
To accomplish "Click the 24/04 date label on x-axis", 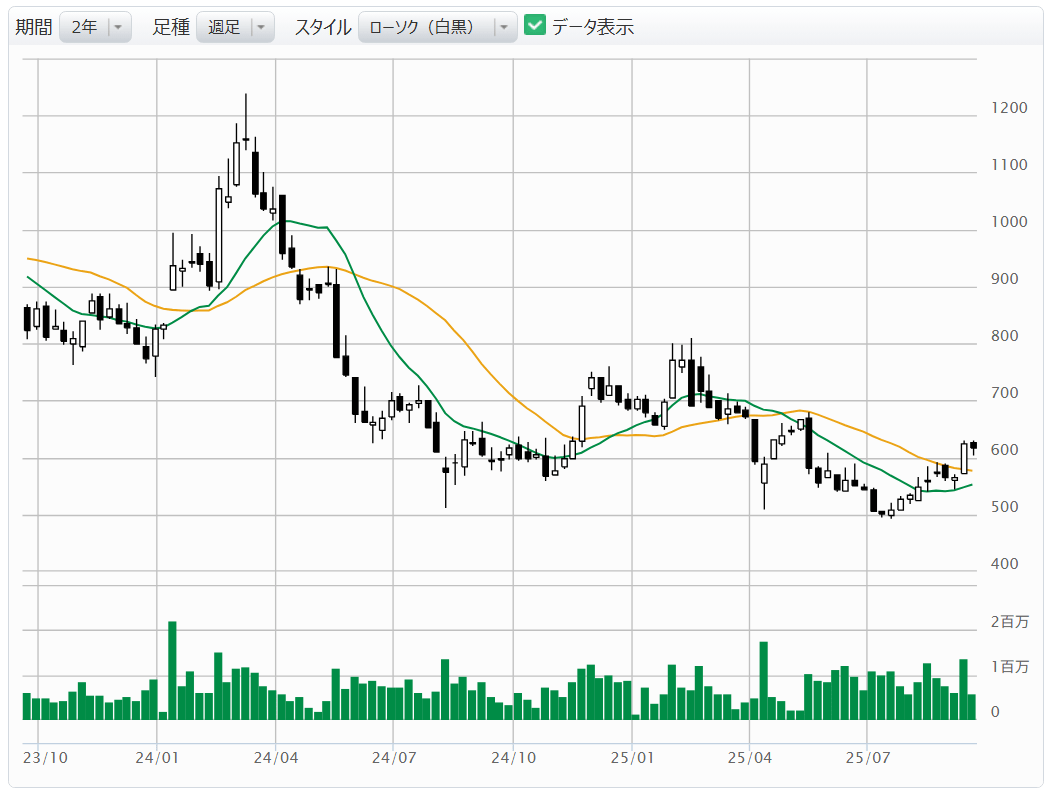I will click(x=275, y=758).
